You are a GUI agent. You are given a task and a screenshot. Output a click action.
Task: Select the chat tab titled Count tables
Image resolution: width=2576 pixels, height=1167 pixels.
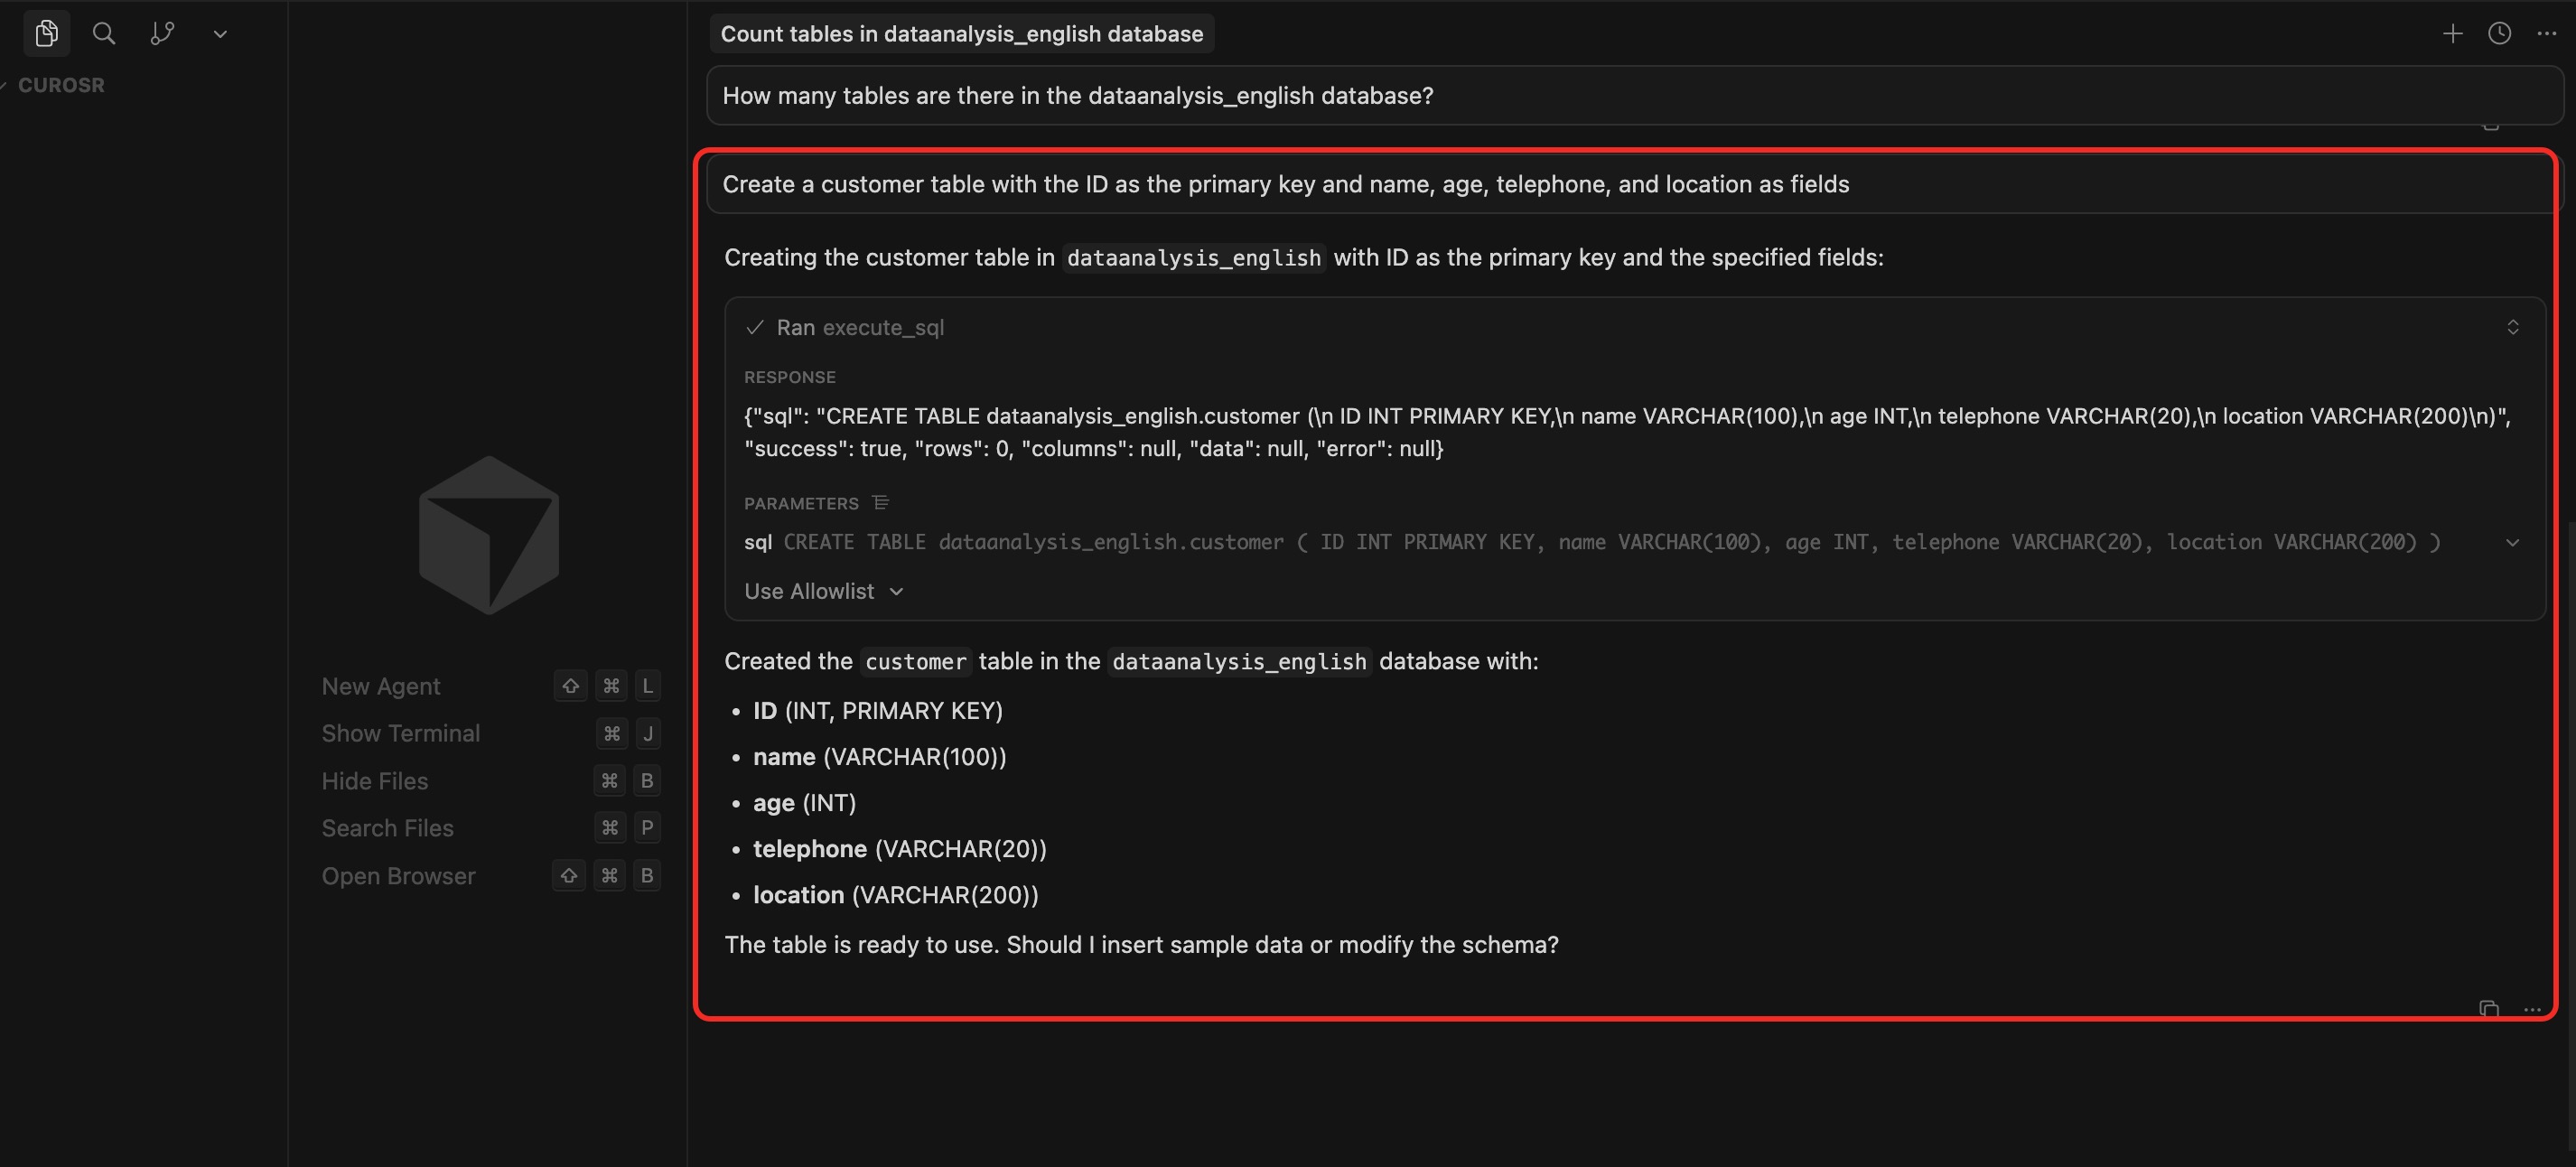pyautogui.click(x=961, y=33)
